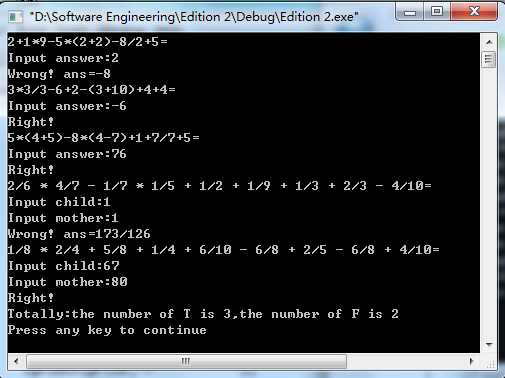Click the fraction expression starting '2/6 * 4/7'
Screen dimensions: 505x378
click(220, 186)
